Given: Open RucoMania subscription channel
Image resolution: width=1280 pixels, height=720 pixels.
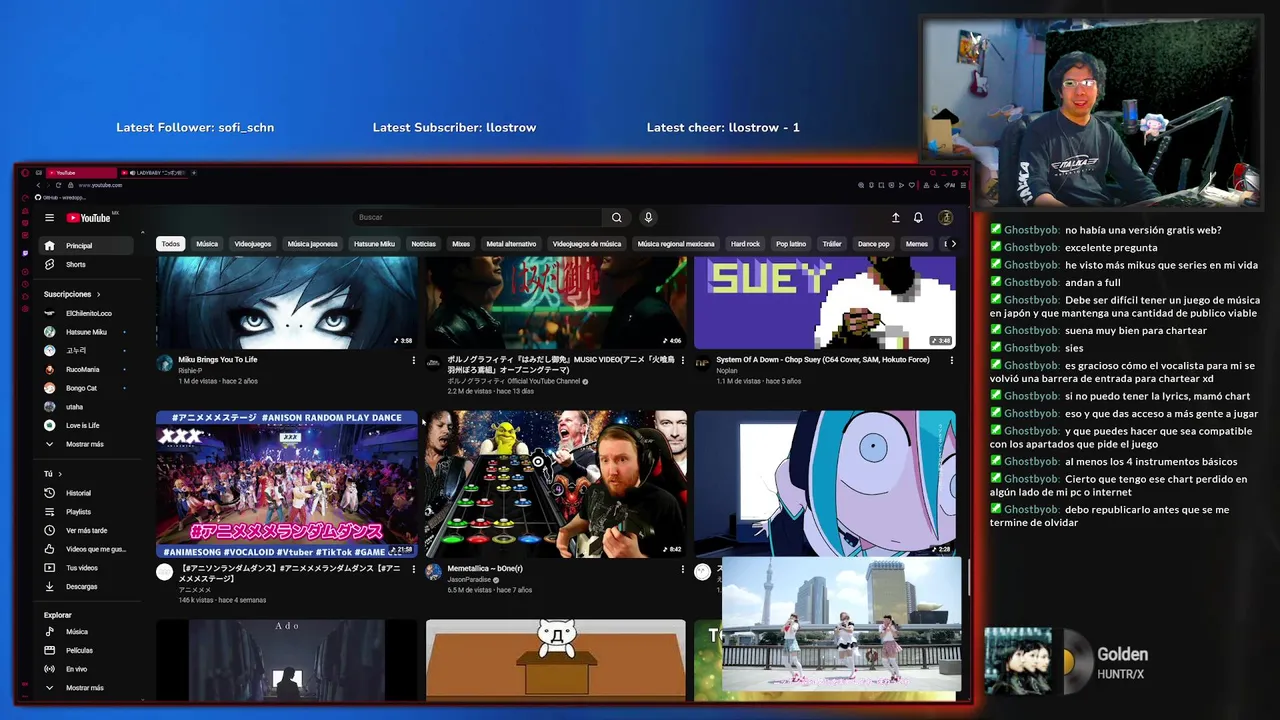Looking at the screenshot, I should (86, 369).
